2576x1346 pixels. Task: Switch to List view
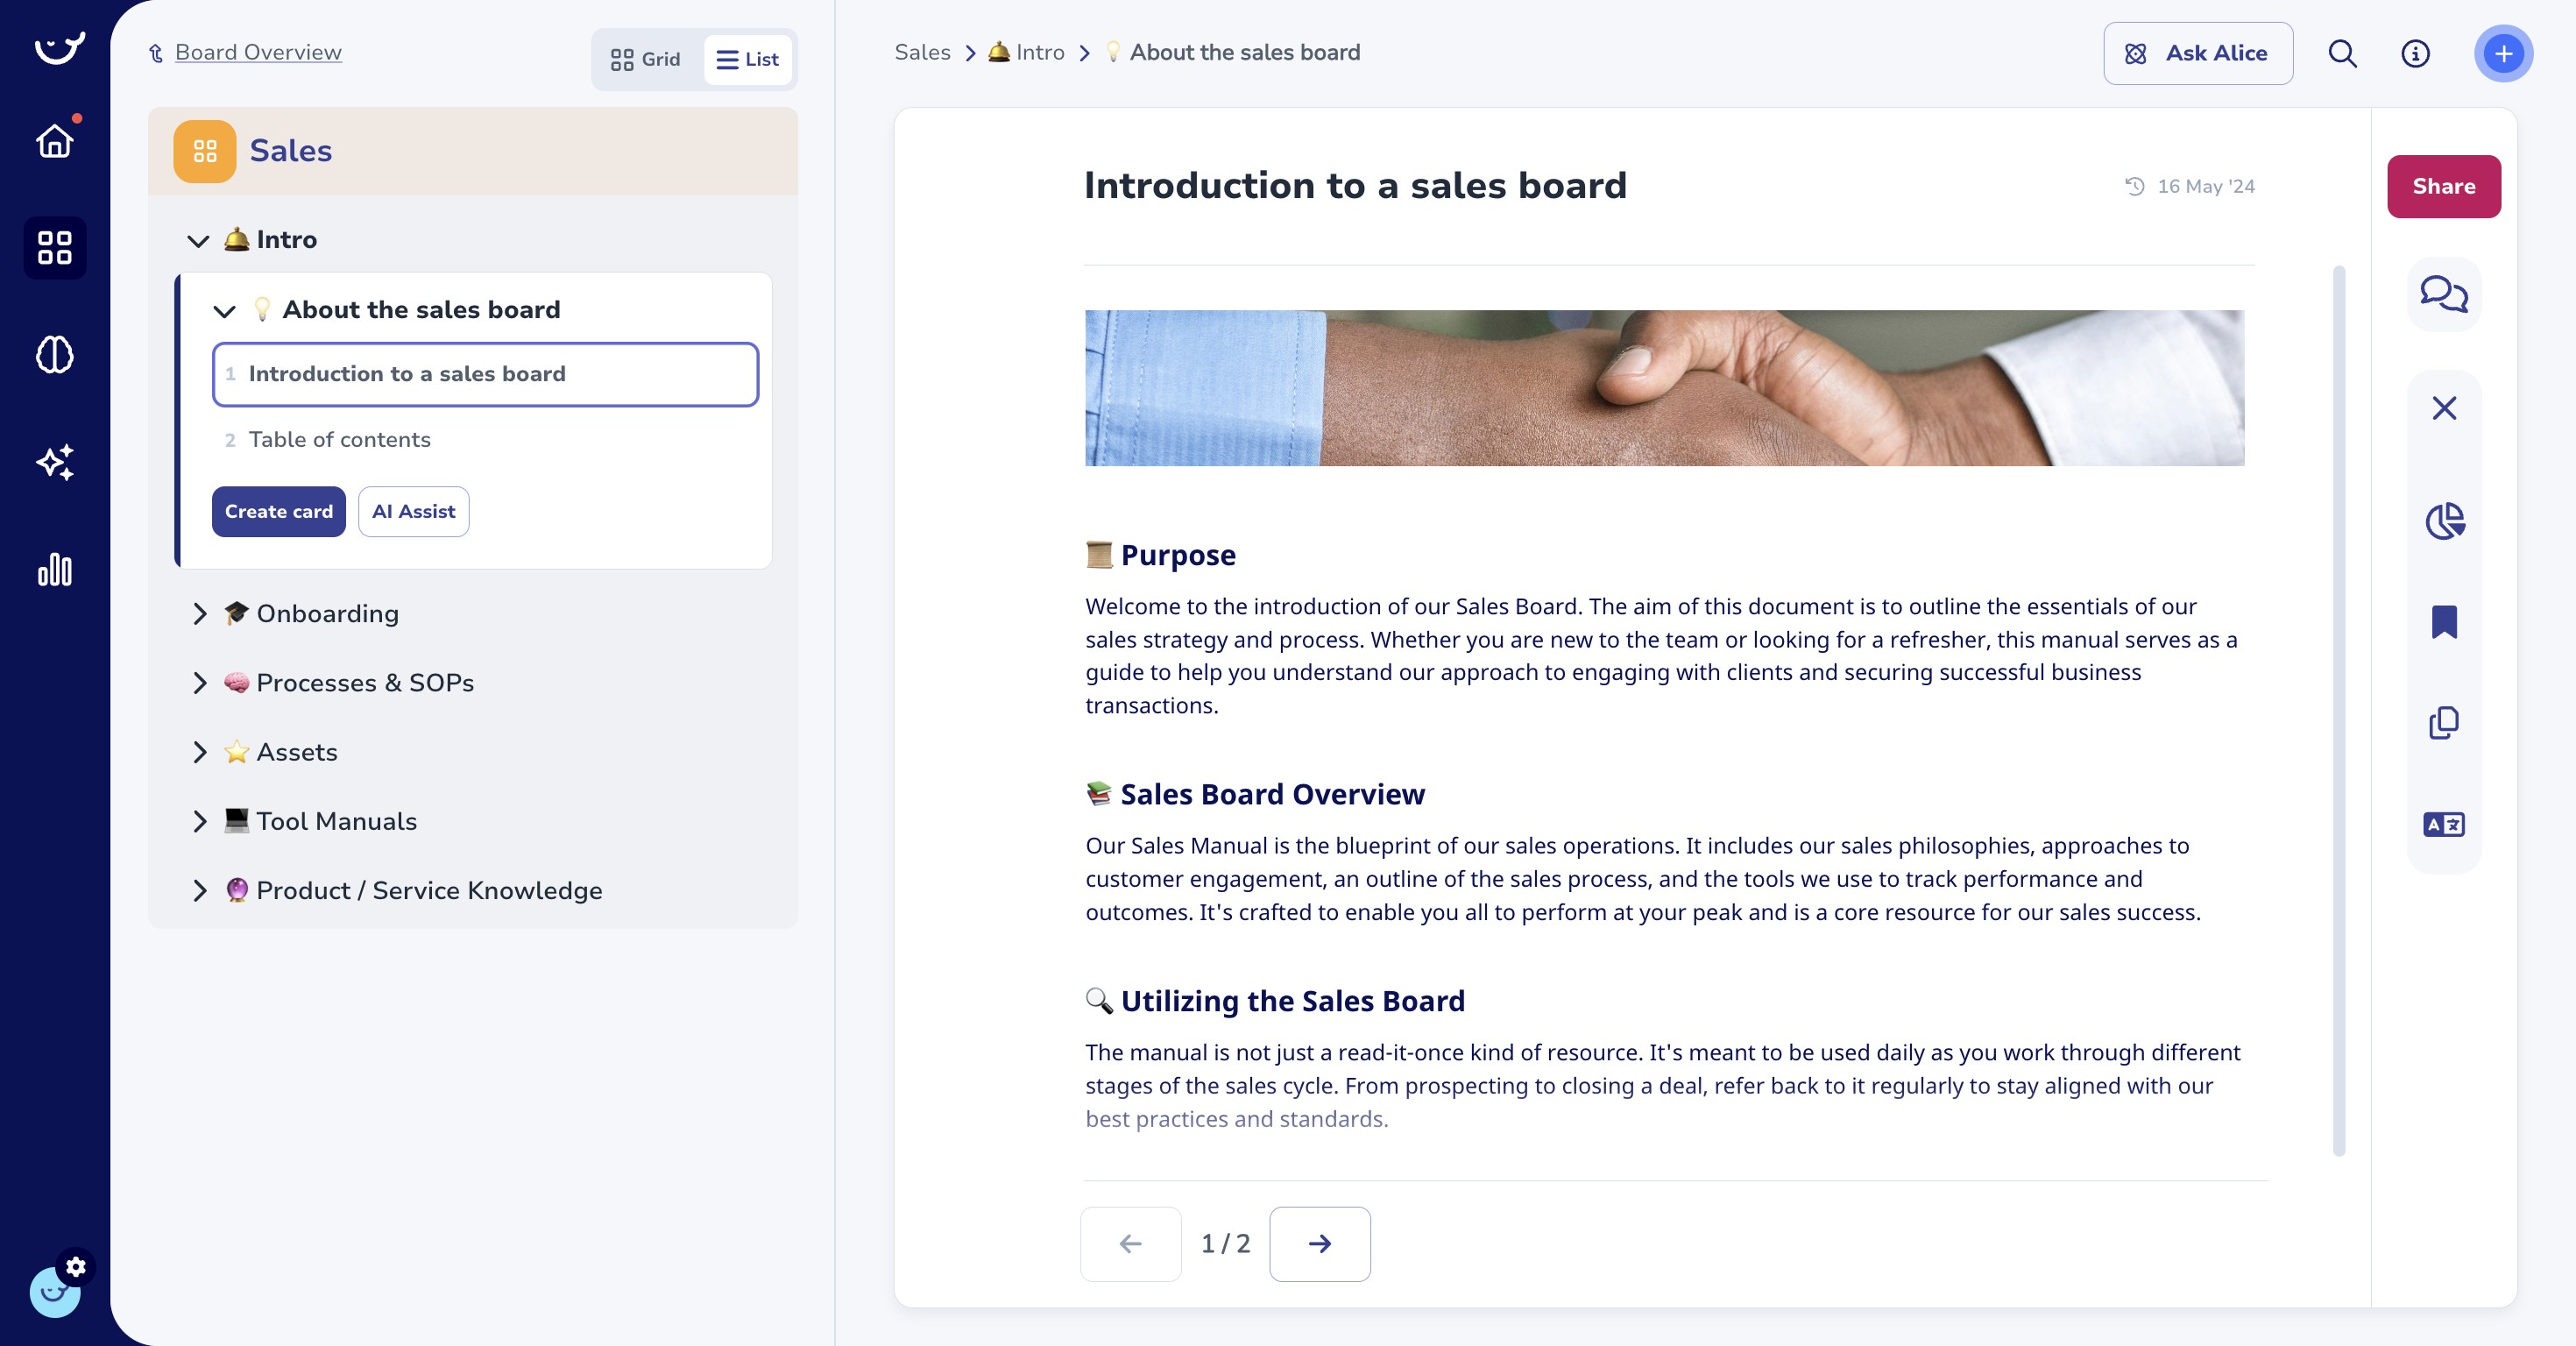click(x=747, y=59)
